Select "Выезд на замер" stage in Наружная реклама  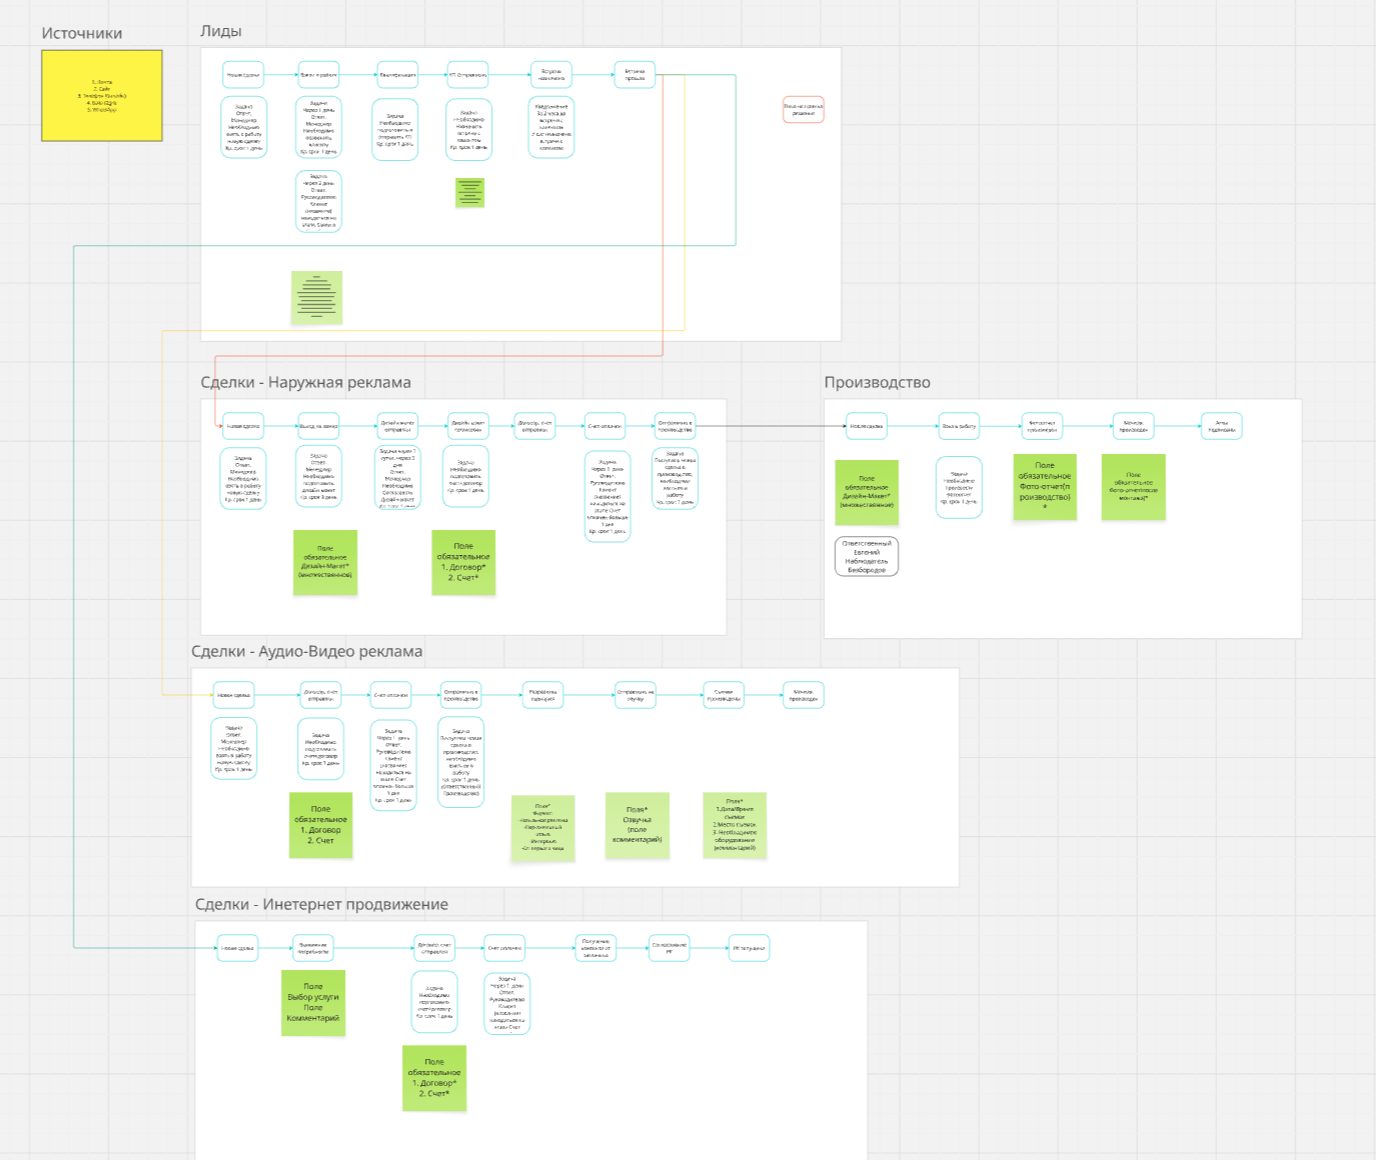(319, 426)
